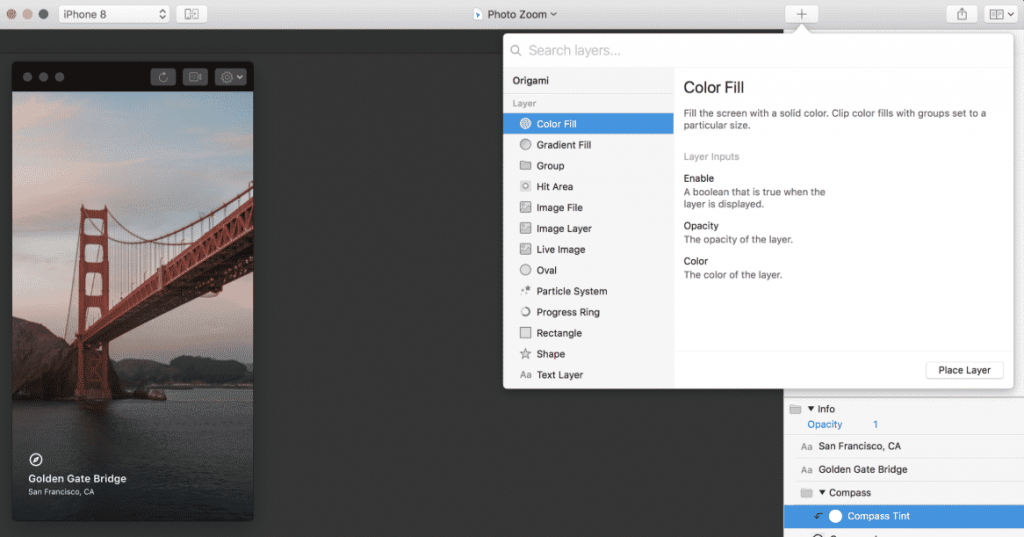Collapse the Compass group disclosure triangle

[822, 493]
